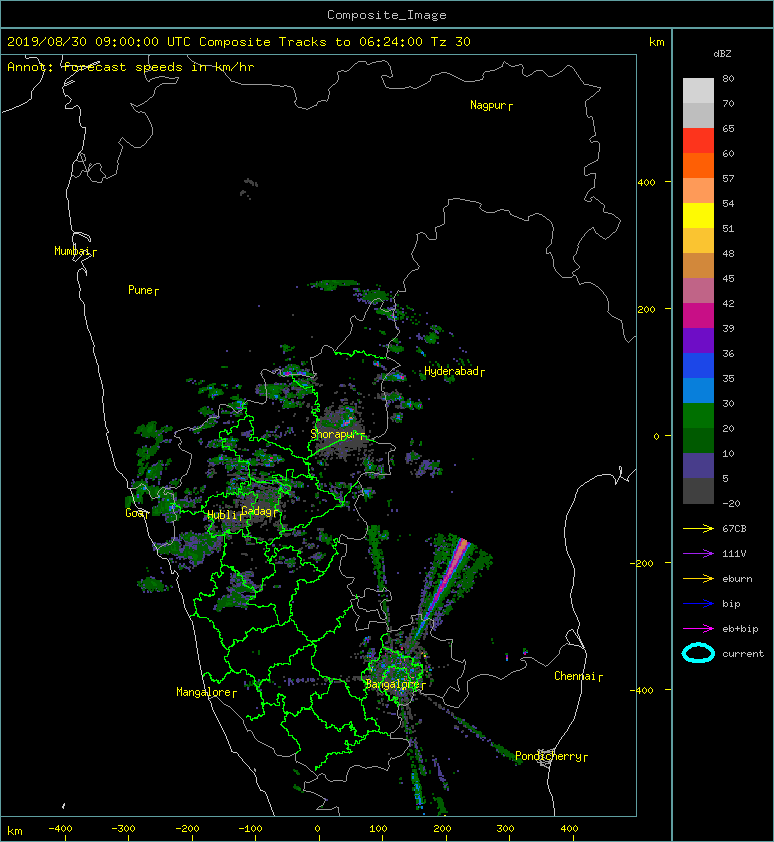
Task: Click the Annot: forecast speeds in km/hr label
Action: [x=131, y=67]
